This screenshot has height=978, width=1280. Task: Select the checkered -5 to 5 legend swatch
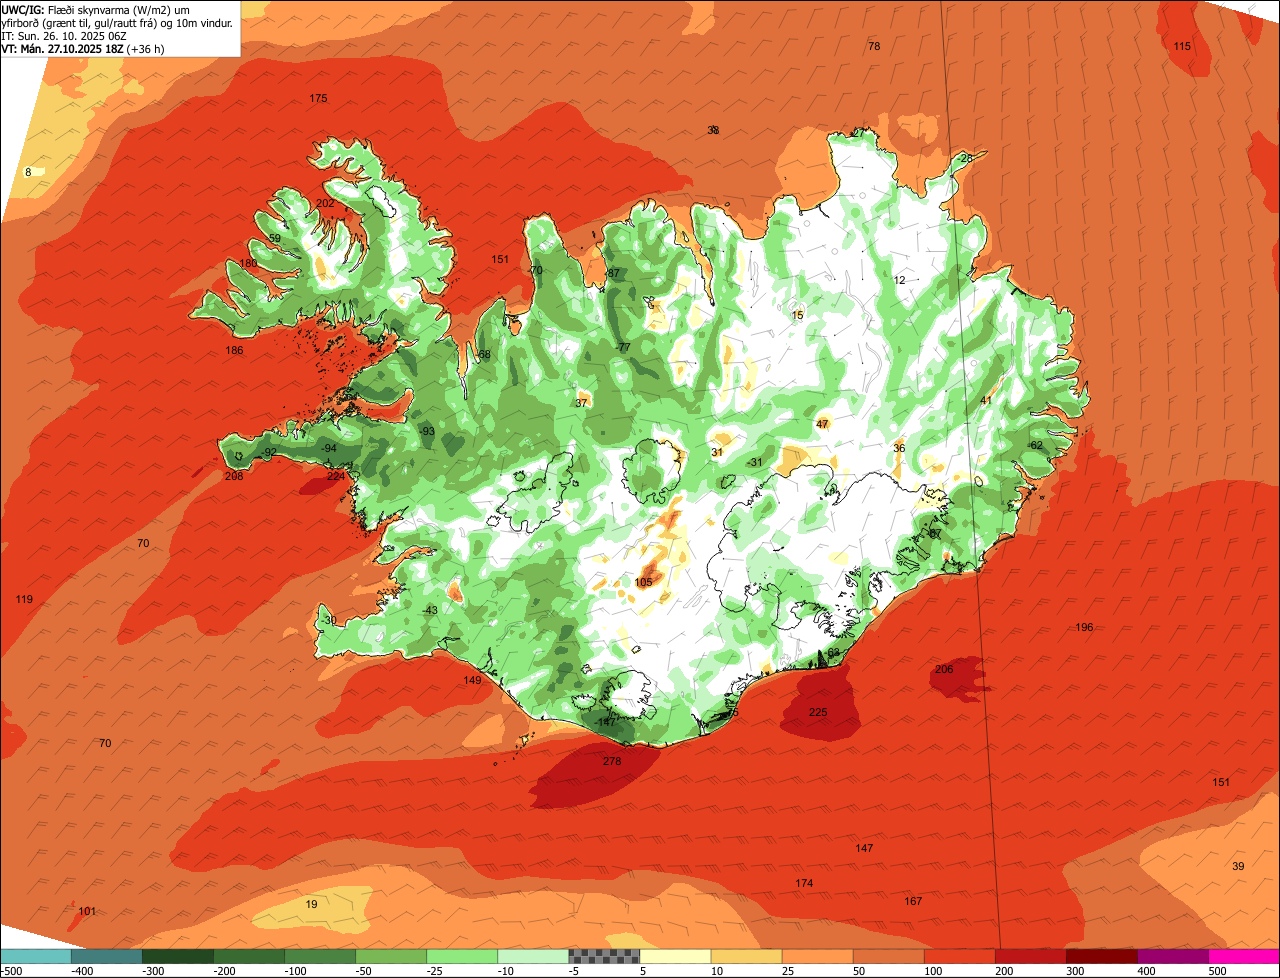point(604,956)
